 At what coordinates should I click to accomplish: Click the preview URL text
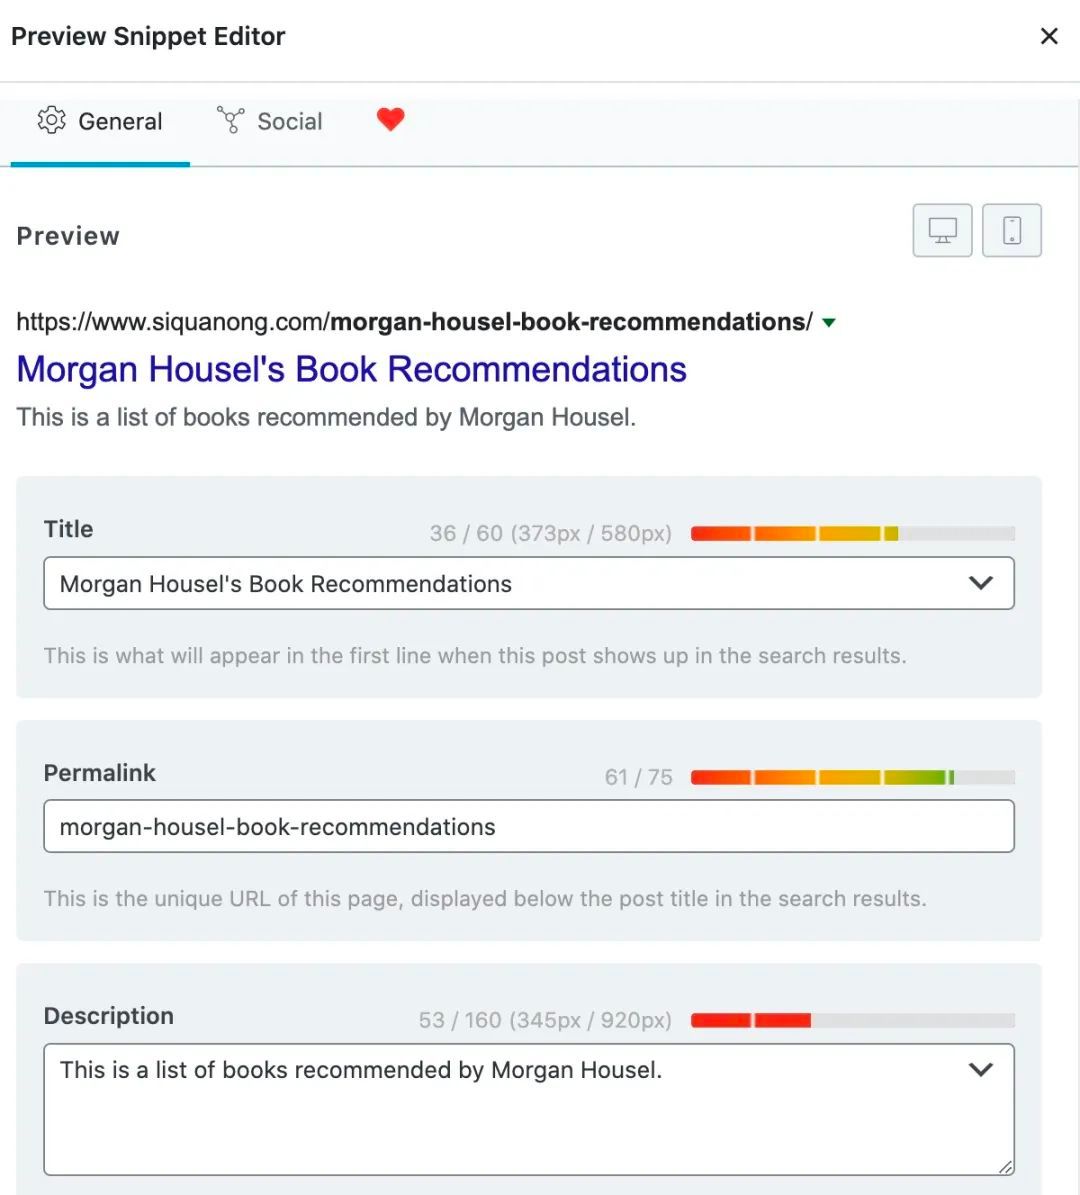coord(414,322)
